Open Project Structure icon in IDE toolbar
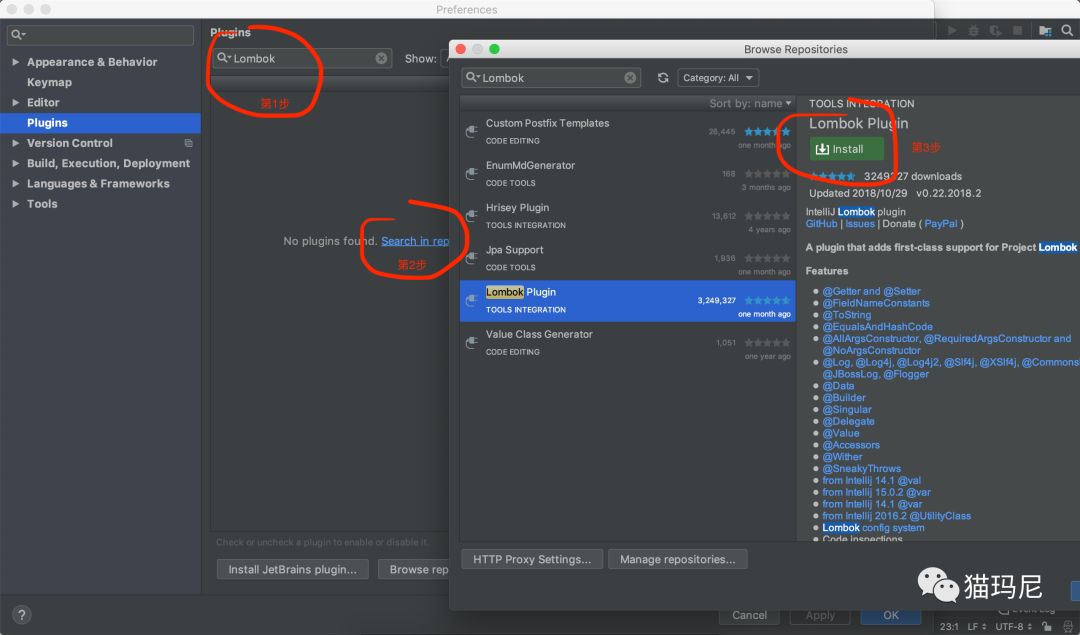The image size is (1080, 635). point(1045,30)
